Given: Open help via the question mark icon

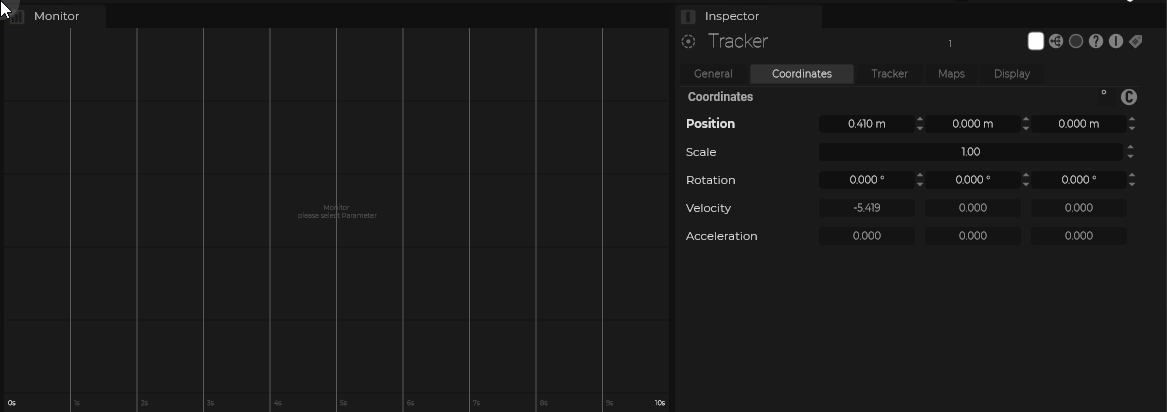Looking at the screenshot, I should [x=1096, y=41].
